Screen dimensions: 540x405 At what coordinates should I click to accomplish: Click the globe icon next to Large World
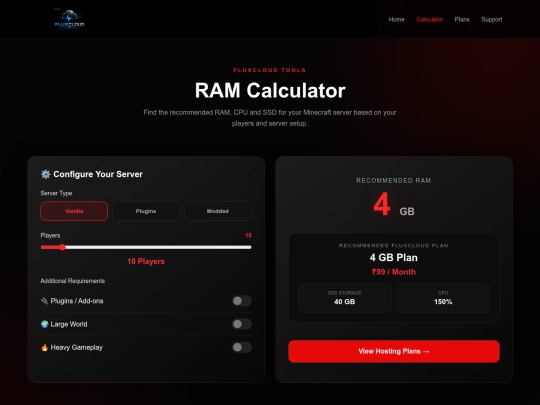click(44, 324)
